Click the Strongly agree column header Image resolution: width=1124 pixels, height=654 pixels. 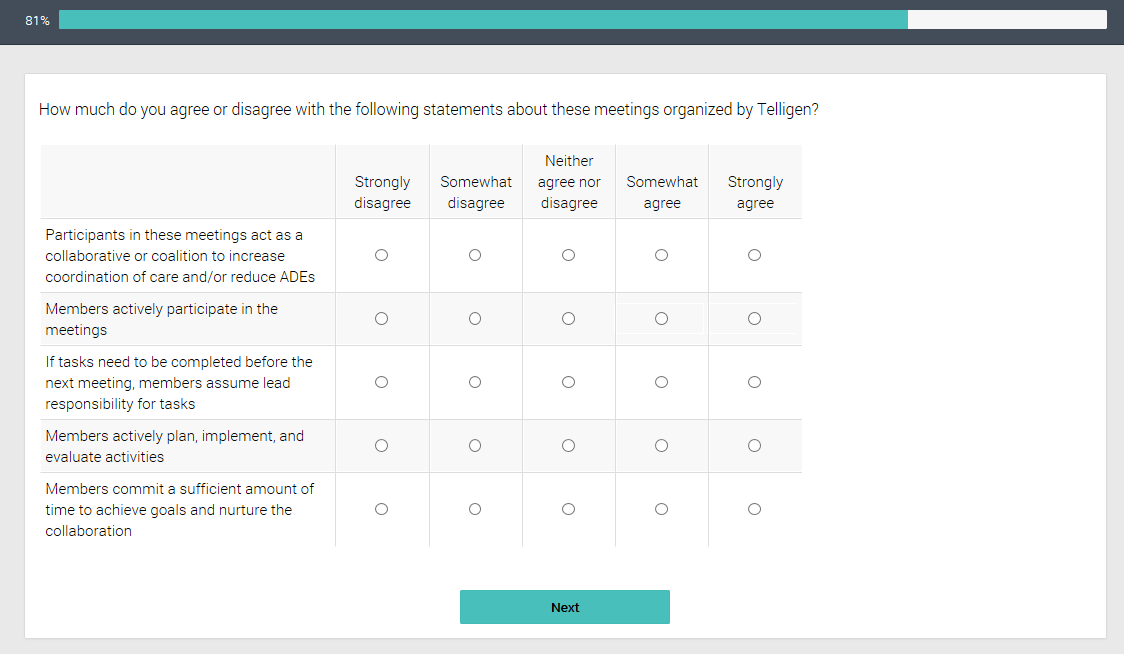pos(755,192)
